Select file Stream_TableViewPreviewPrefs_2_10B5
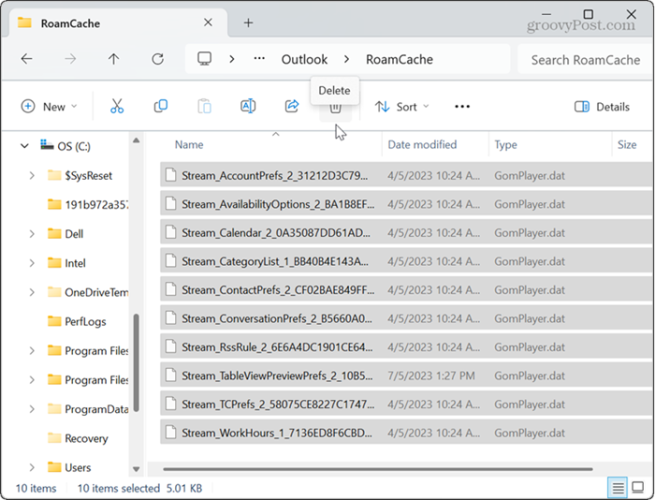This screenshot has height=500, width=655. point(406,376)
